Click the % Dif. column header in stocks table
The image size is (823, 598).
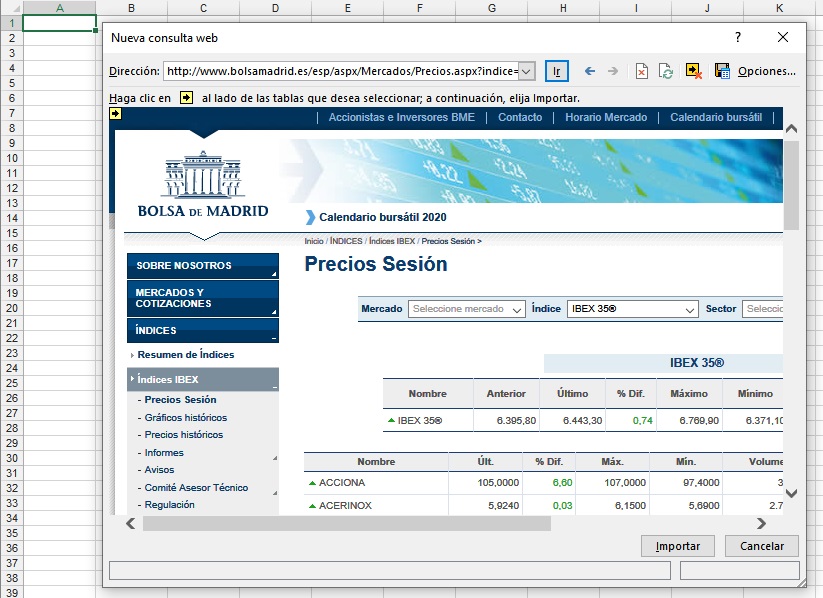(x=548, y=461)
